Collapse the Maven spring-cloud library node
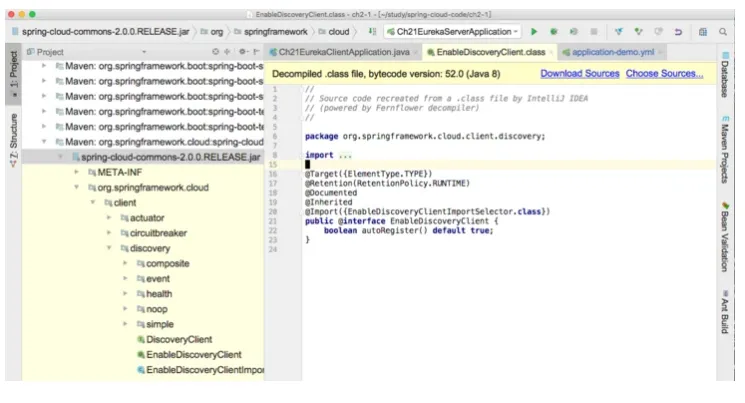 pyautogui.click(x=44, y=142)
